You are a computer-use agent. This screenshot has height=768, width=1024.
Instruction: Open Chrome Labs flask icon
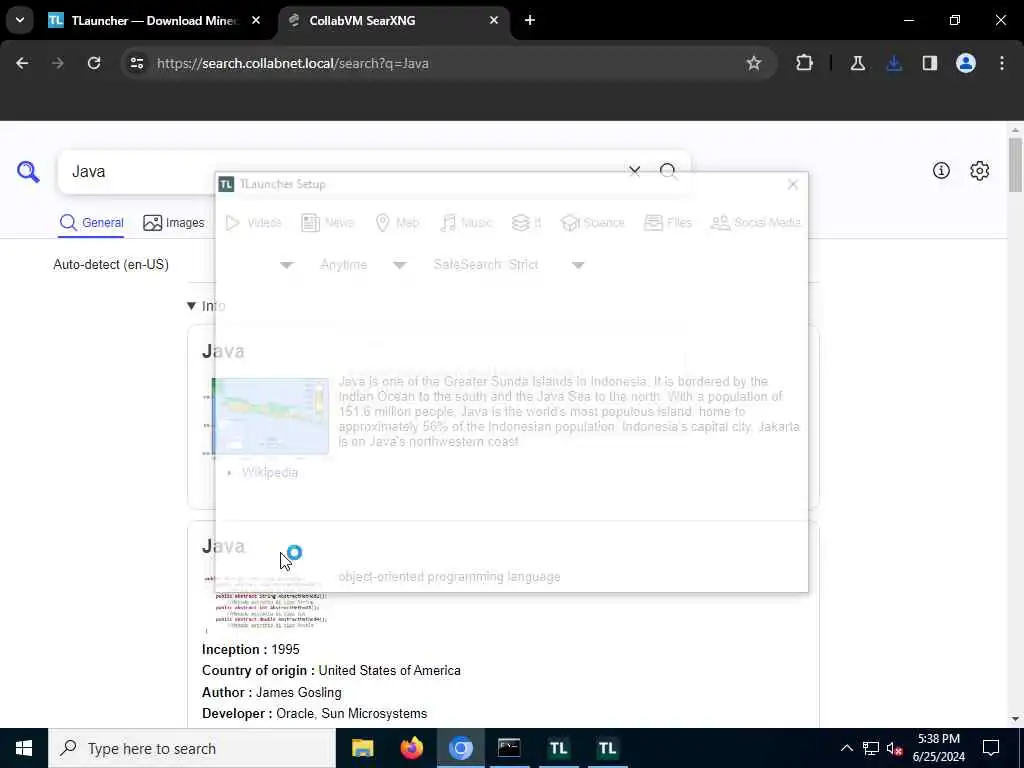tap(857, 63)
